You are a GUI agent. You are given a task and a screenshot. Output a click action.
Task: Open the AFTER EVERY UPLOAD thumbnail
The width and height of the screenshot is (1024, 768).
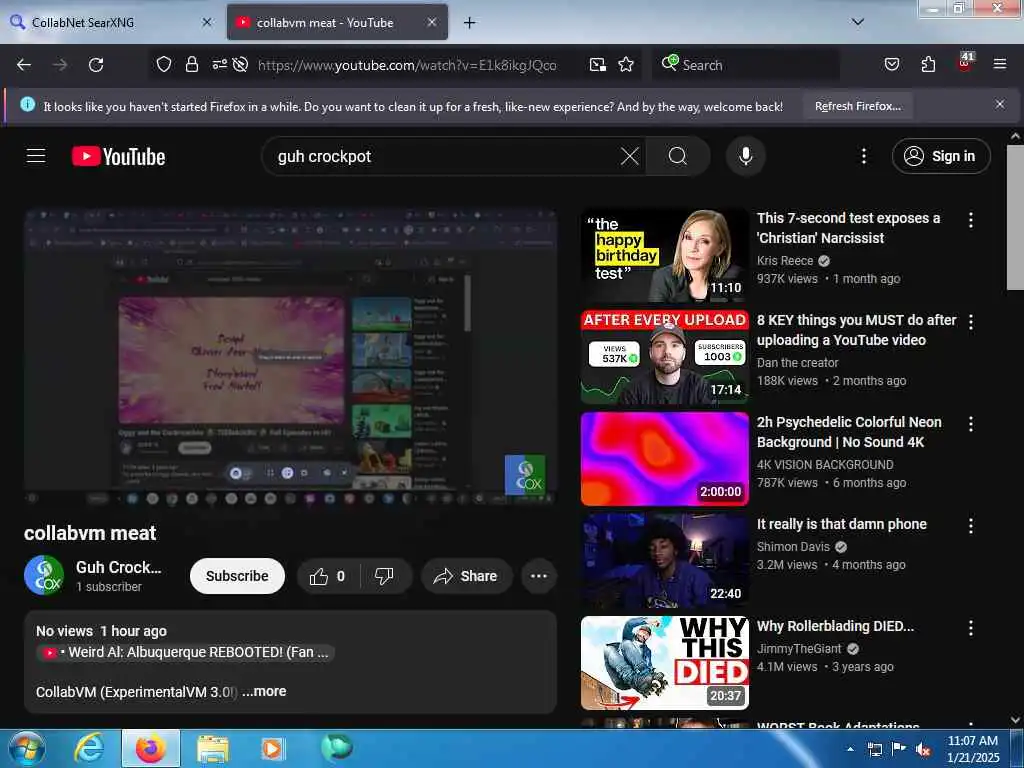point(665,357)
